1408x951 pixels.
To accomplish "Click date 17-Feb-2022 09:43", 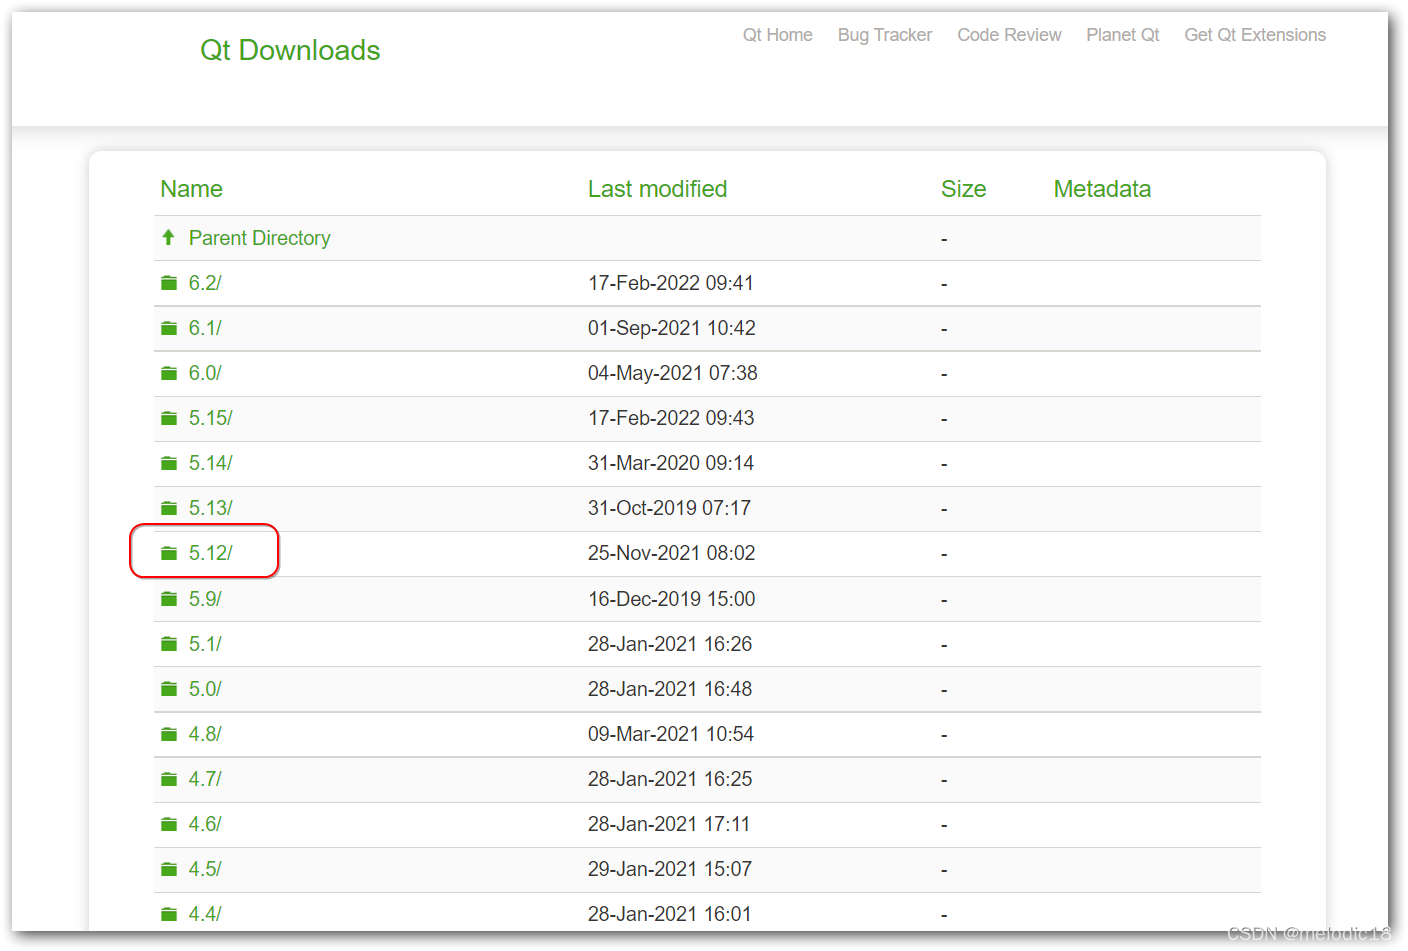I will click(x=671, y=418).
